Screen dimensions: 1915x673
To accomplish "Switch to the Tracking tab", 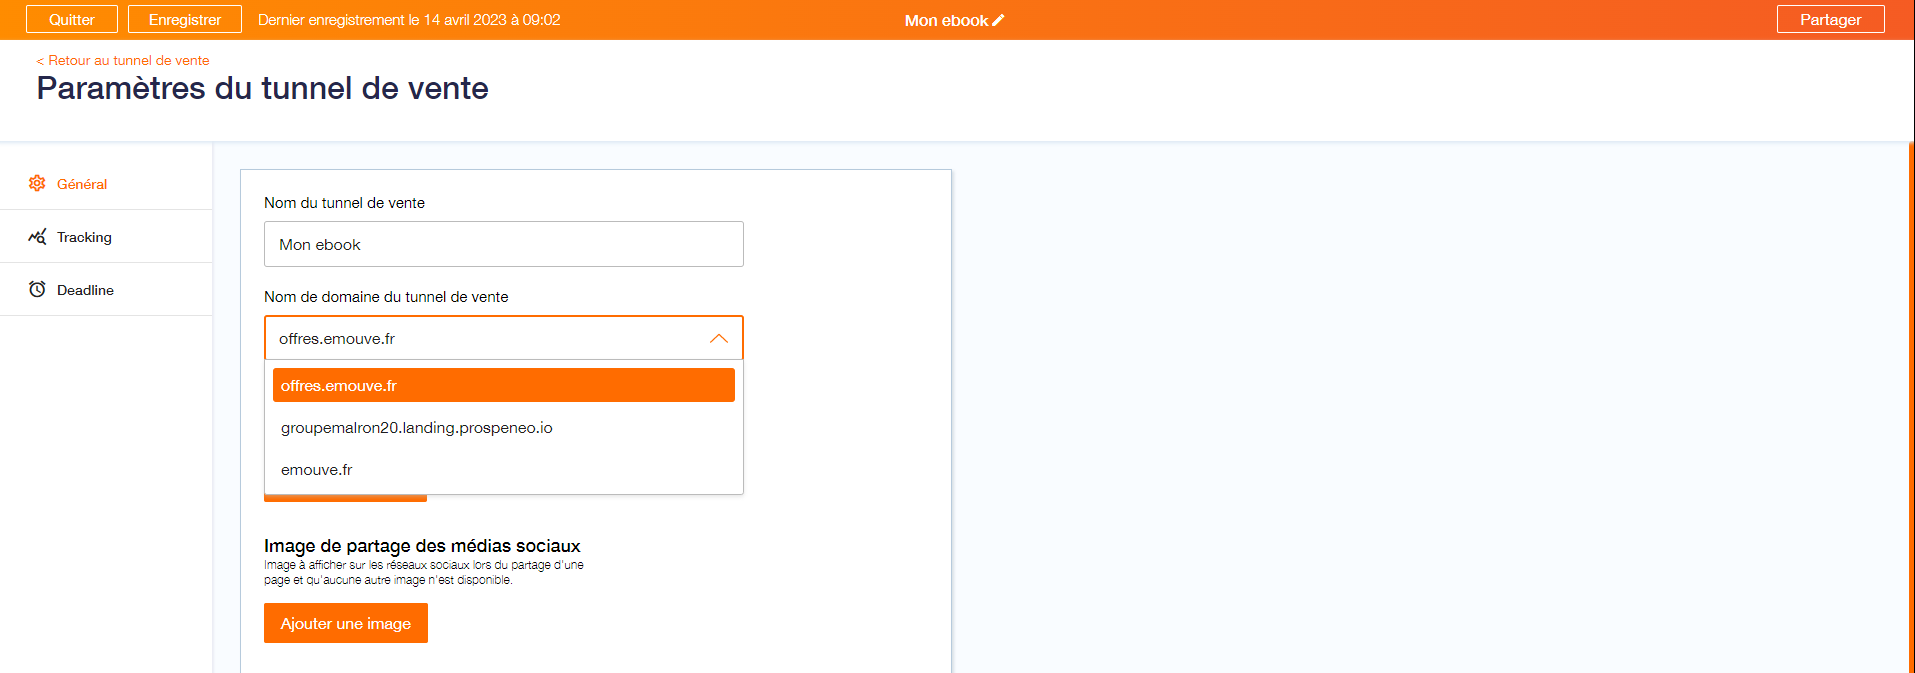I will coord(106,237).
